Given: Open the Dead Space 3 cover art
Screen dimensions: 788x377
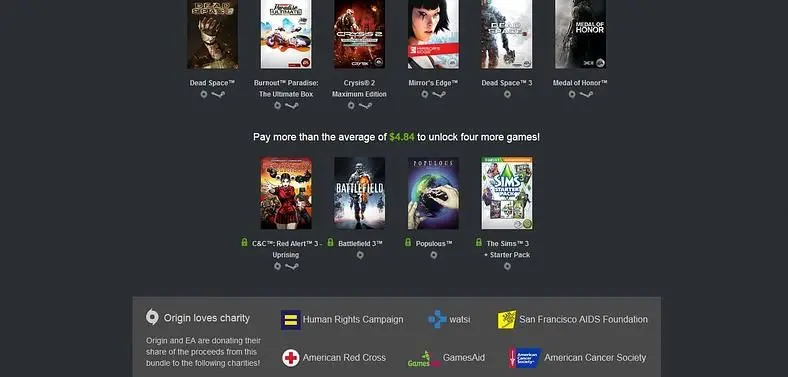Looking at the screenshot, I should 507,34.
